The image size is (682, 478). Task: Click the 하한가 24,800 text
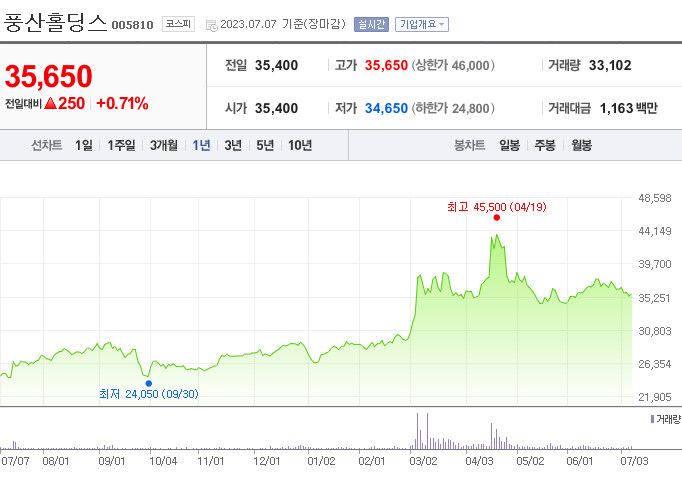click(453, 108)
